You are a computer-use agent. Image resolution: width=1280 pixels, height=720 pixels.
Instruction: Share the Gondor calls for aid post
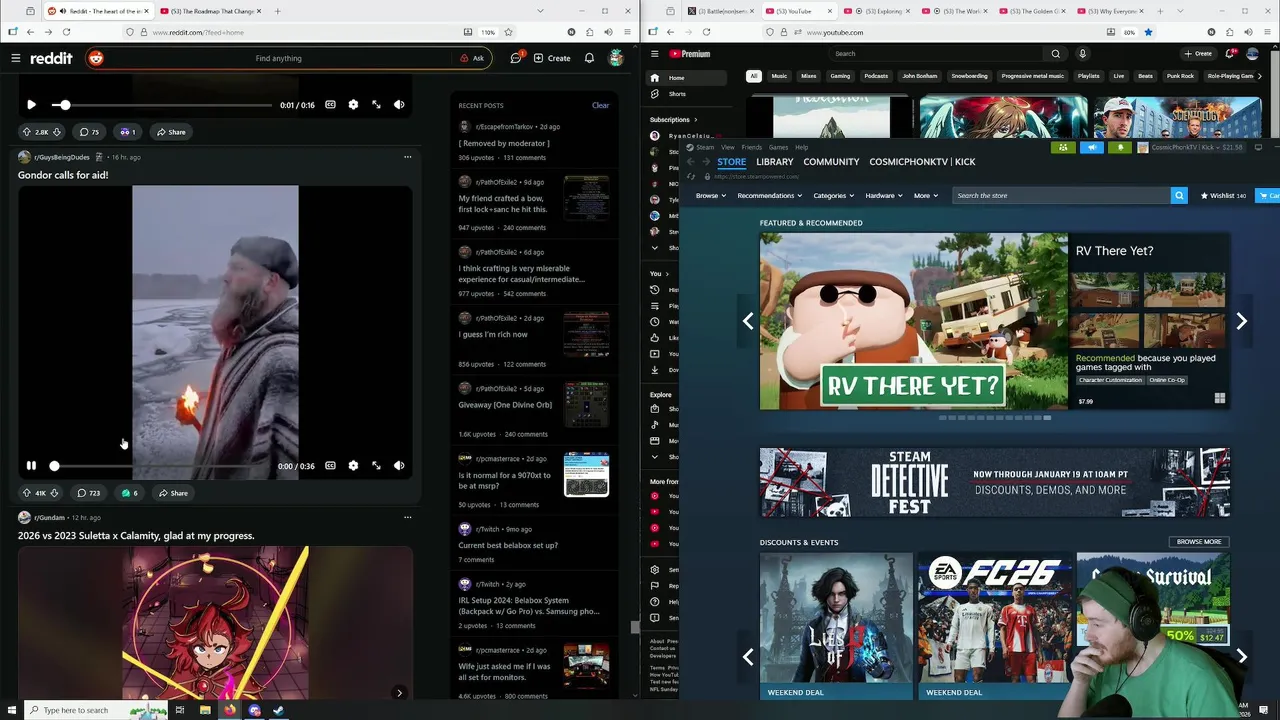coord(172,493)
